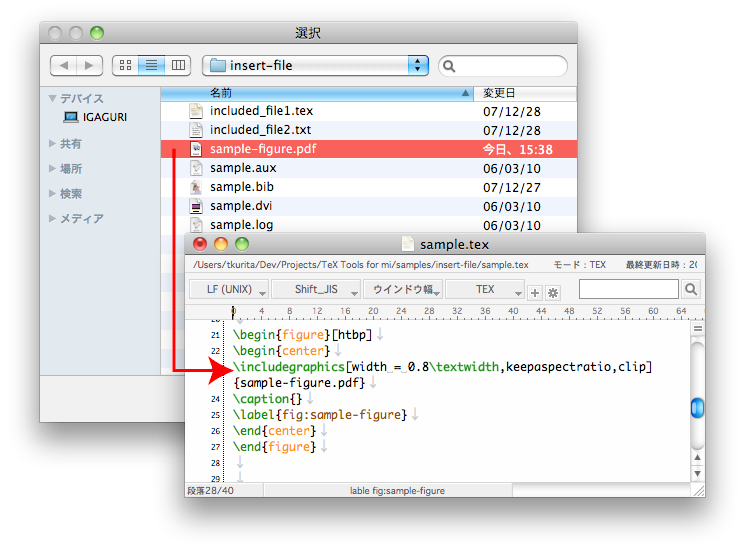This screenshot has height=552, width=745.
Task: Select the sample.bib file
Action: coord(242,187)
